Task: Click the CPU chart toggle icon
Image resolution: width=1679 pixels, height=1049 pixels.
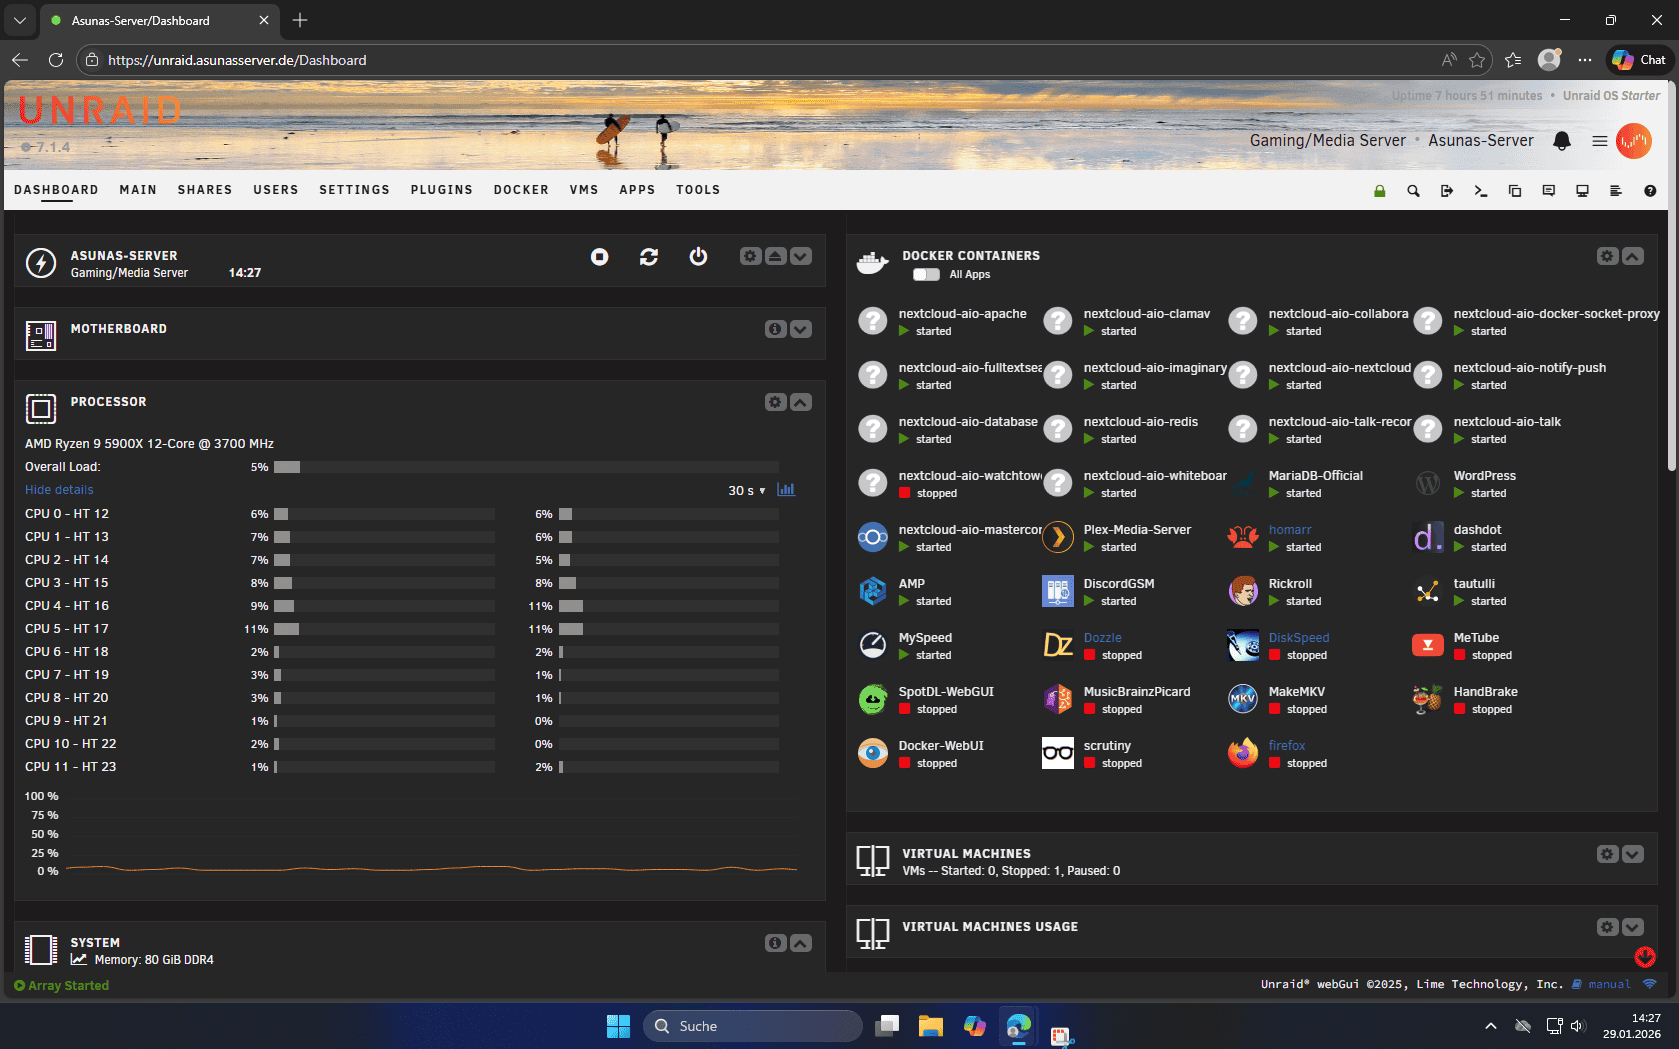Action: pos(786,490)
